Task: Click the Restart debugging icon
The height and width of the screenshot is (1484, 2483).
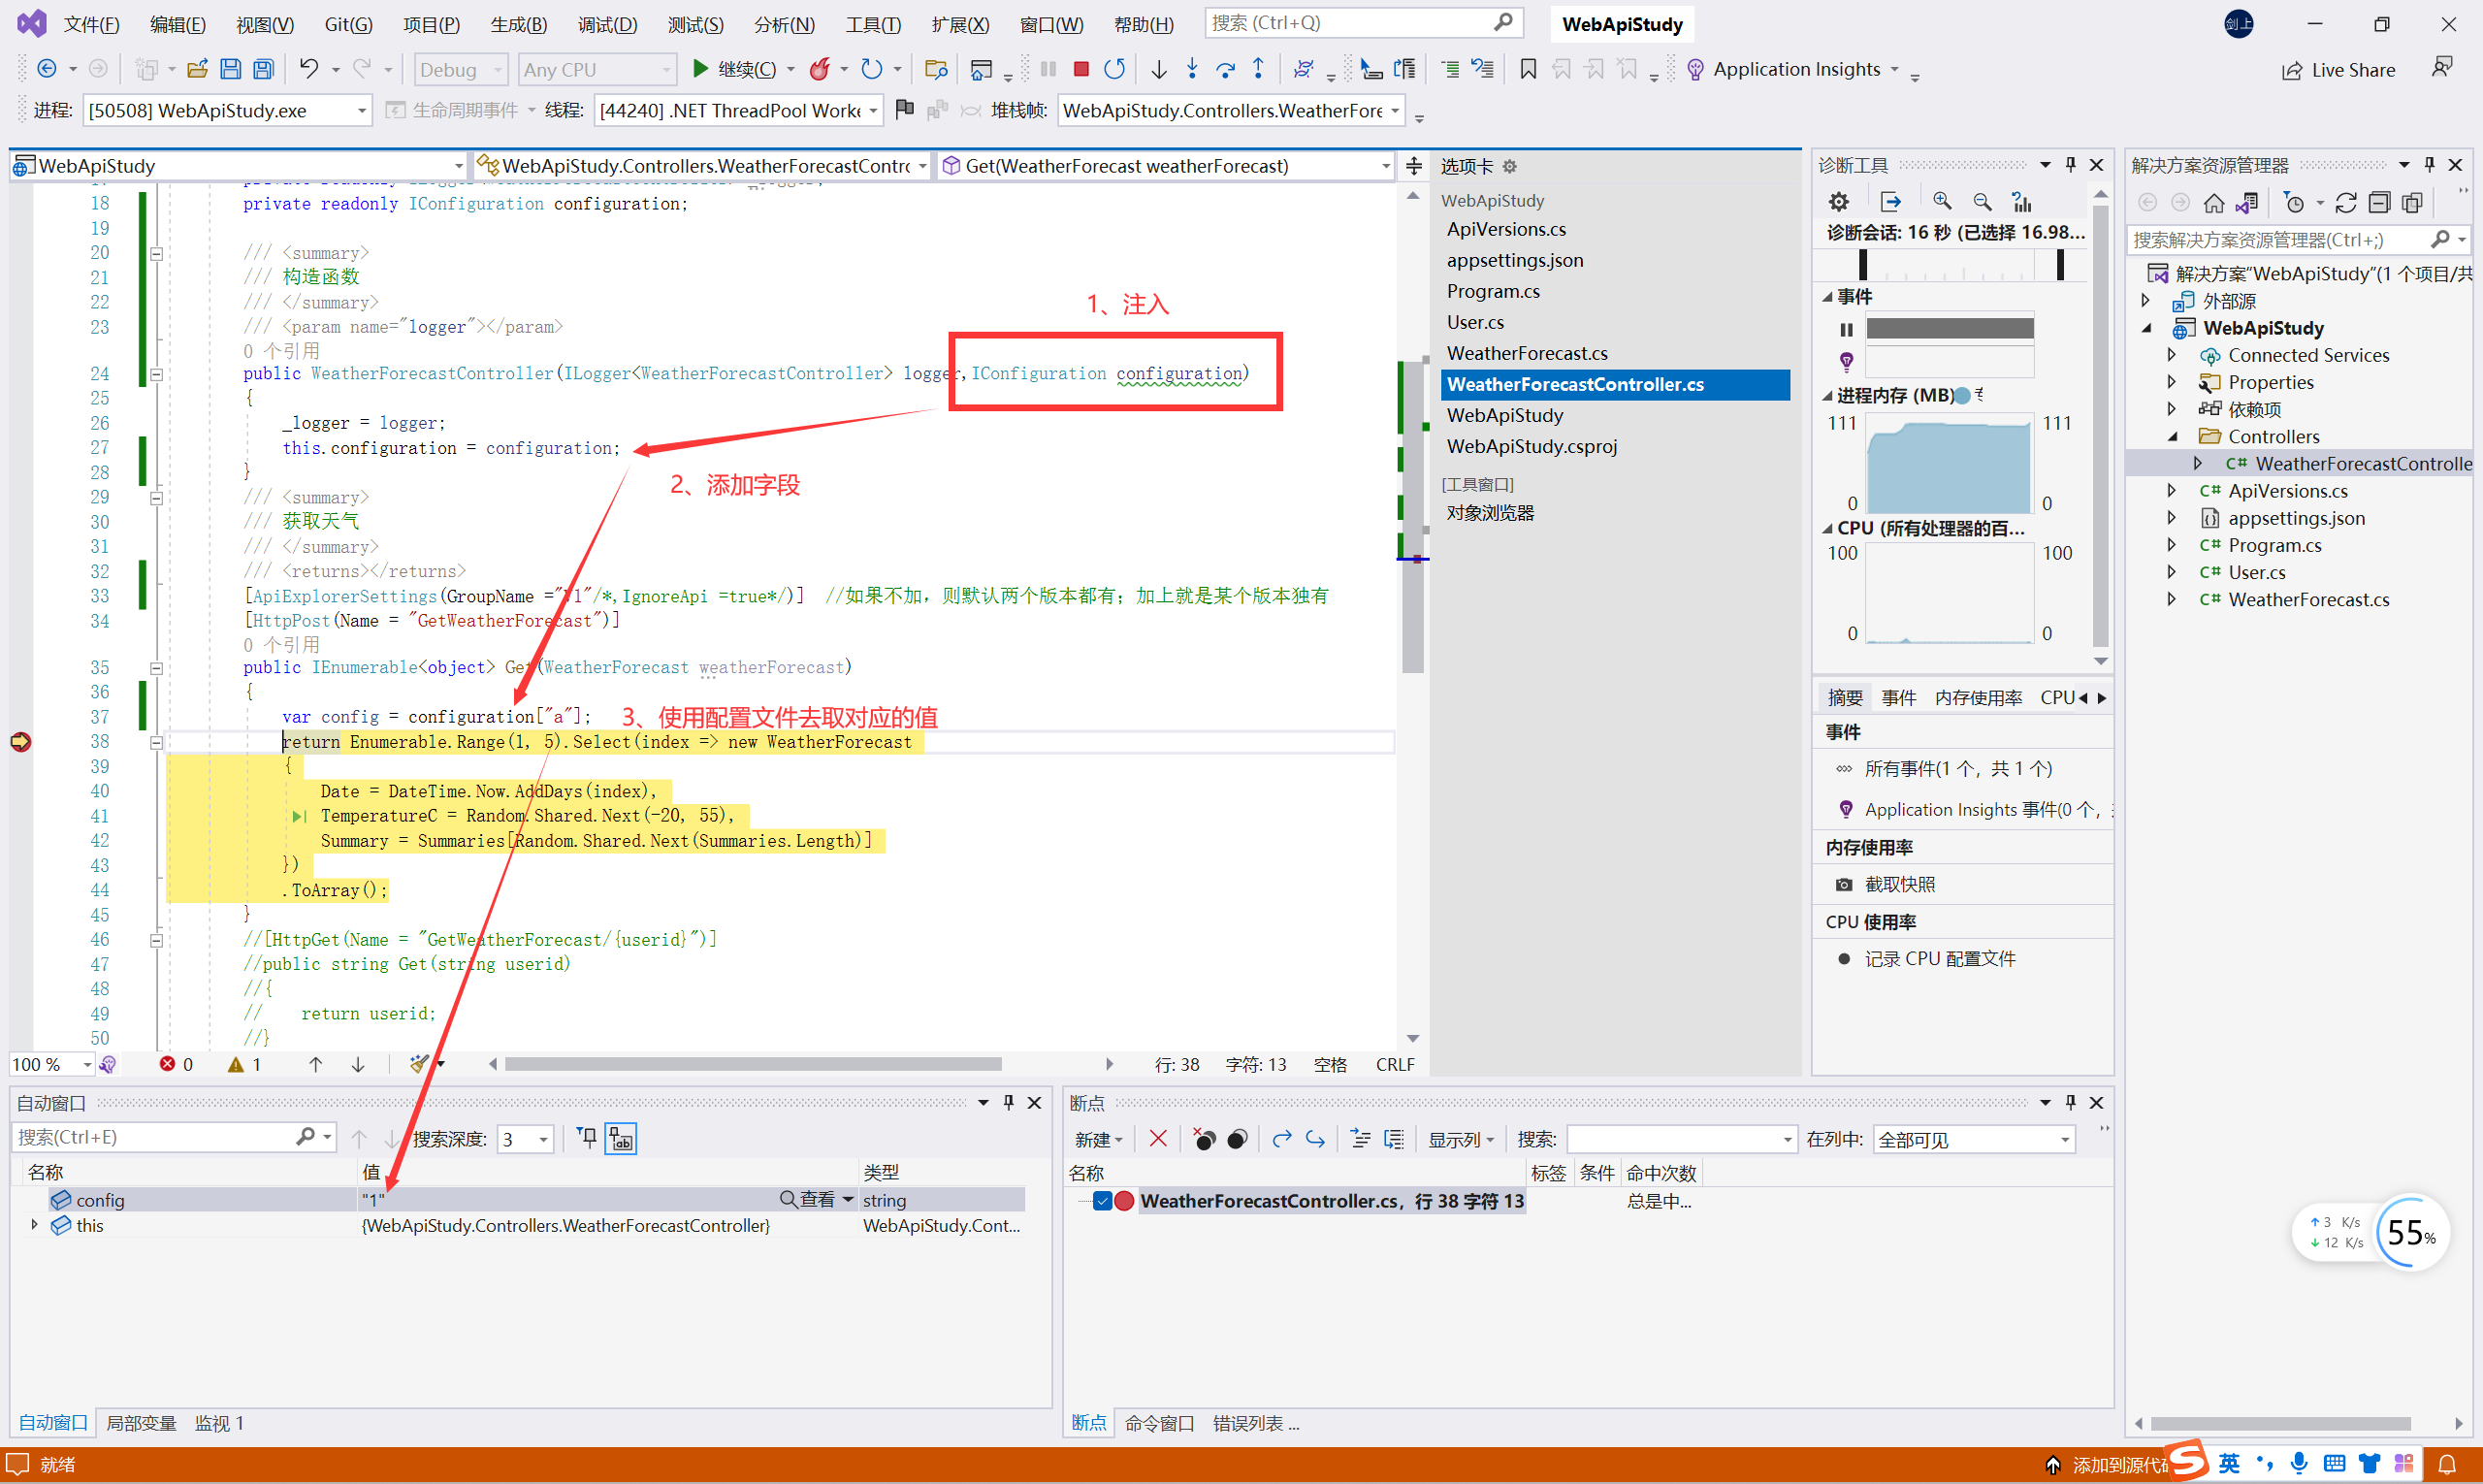Action: click(x=1114, y=69)
